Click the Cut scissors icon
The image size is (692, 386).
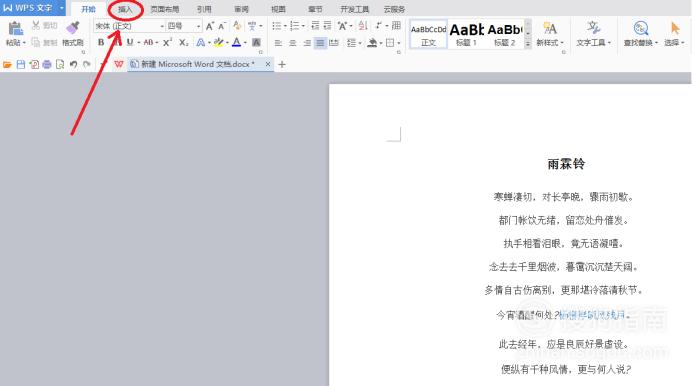tap(36, 25)
